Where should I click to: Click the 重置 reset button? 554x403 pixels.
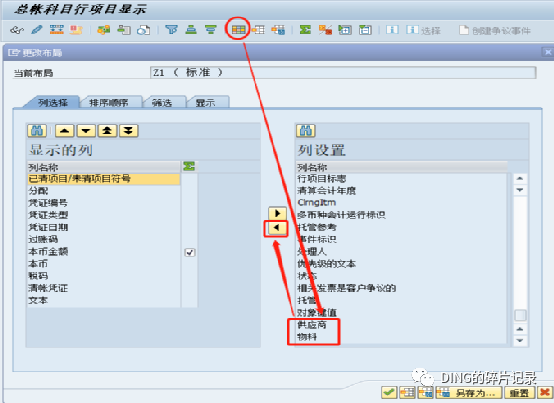pos(519,393)
